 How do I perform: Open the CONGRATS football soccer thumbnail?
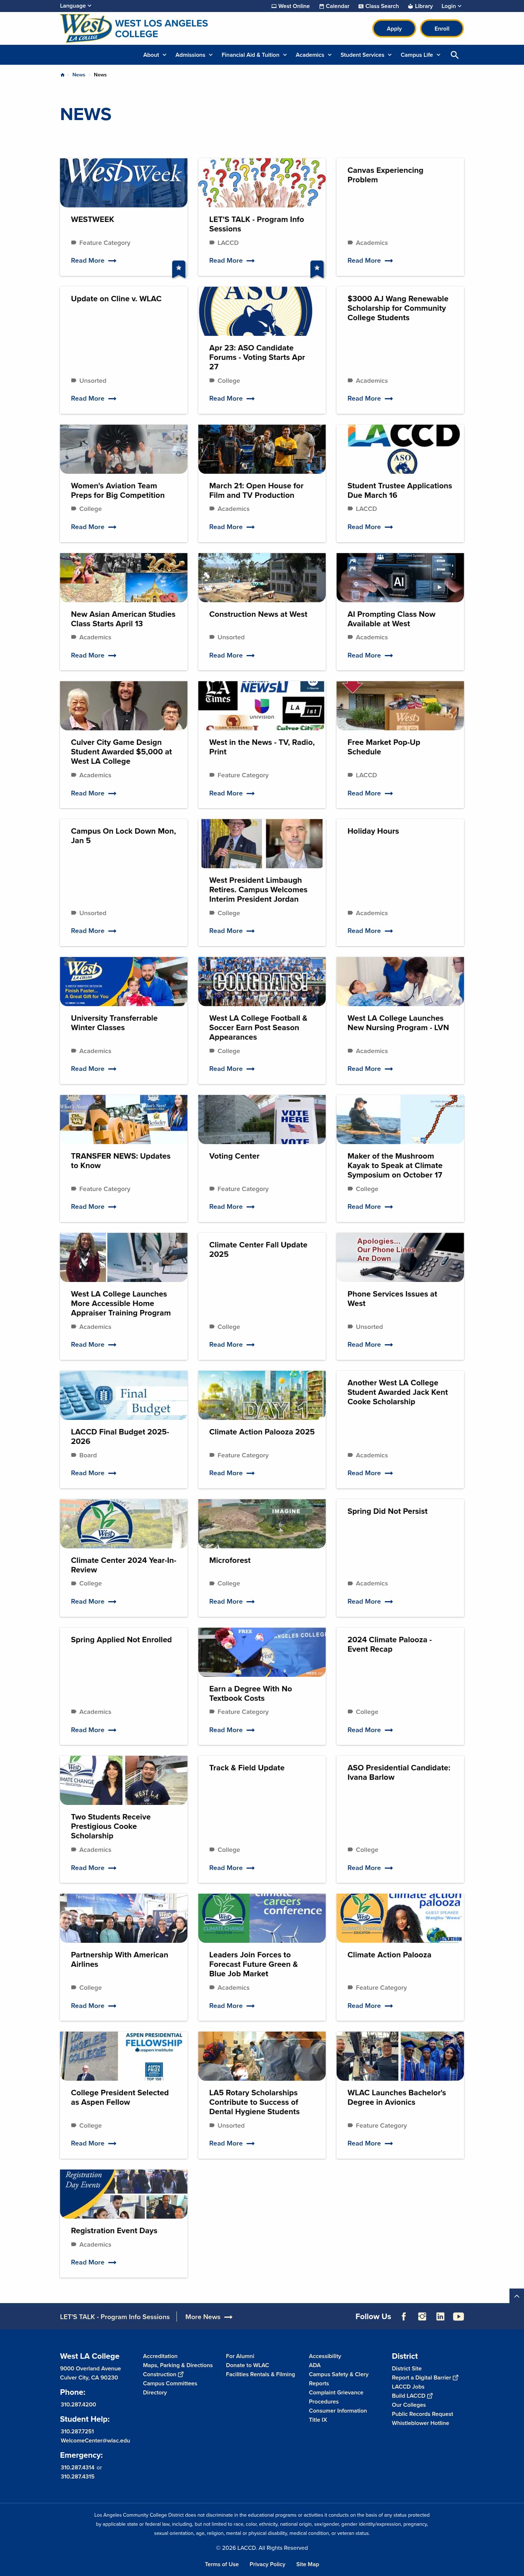pos(262,981)
